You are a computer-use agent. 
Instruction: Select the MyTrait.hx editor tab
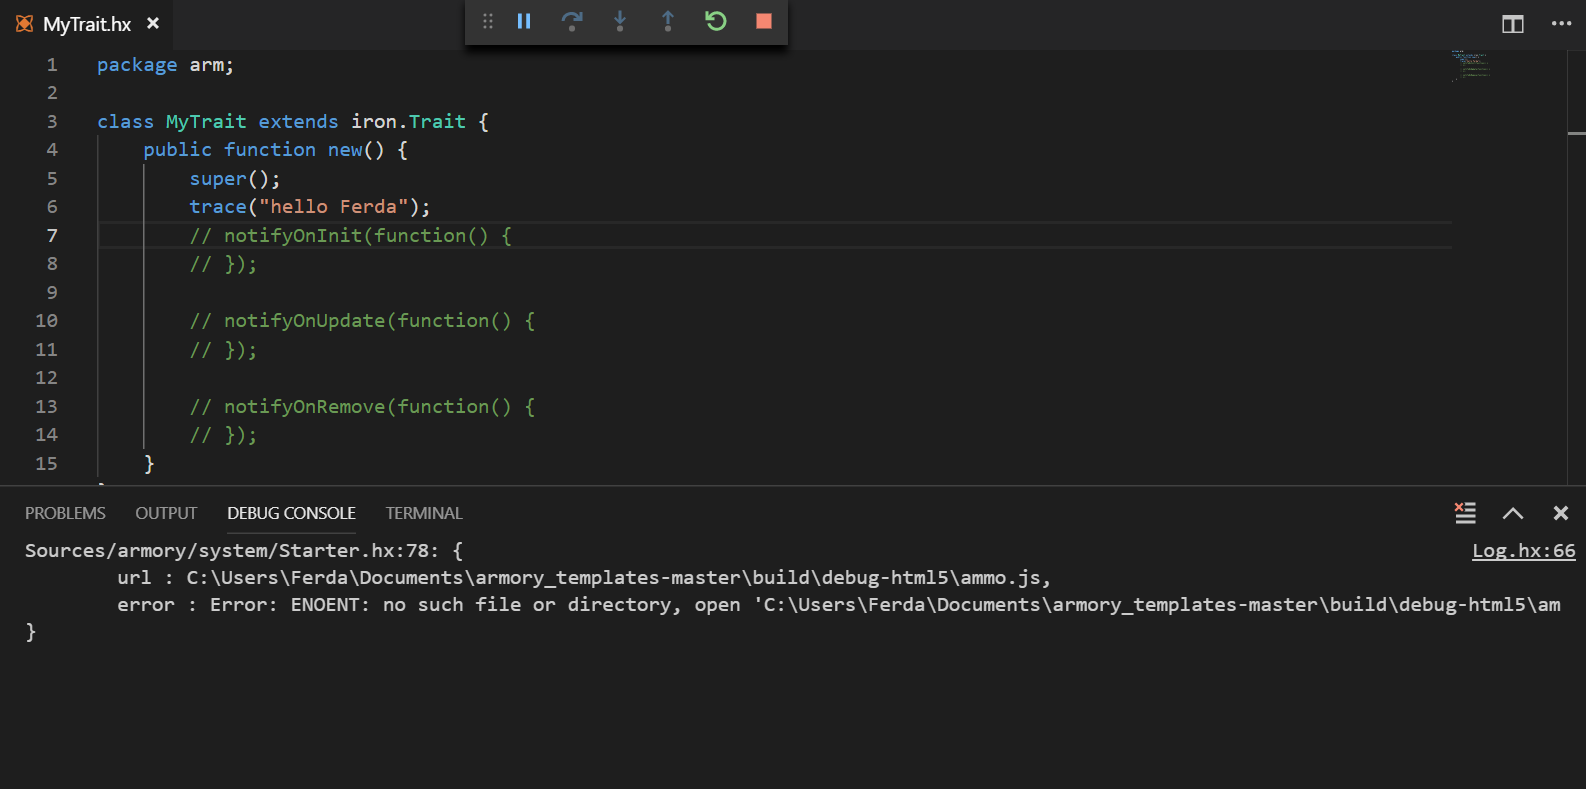click(88, 24)
